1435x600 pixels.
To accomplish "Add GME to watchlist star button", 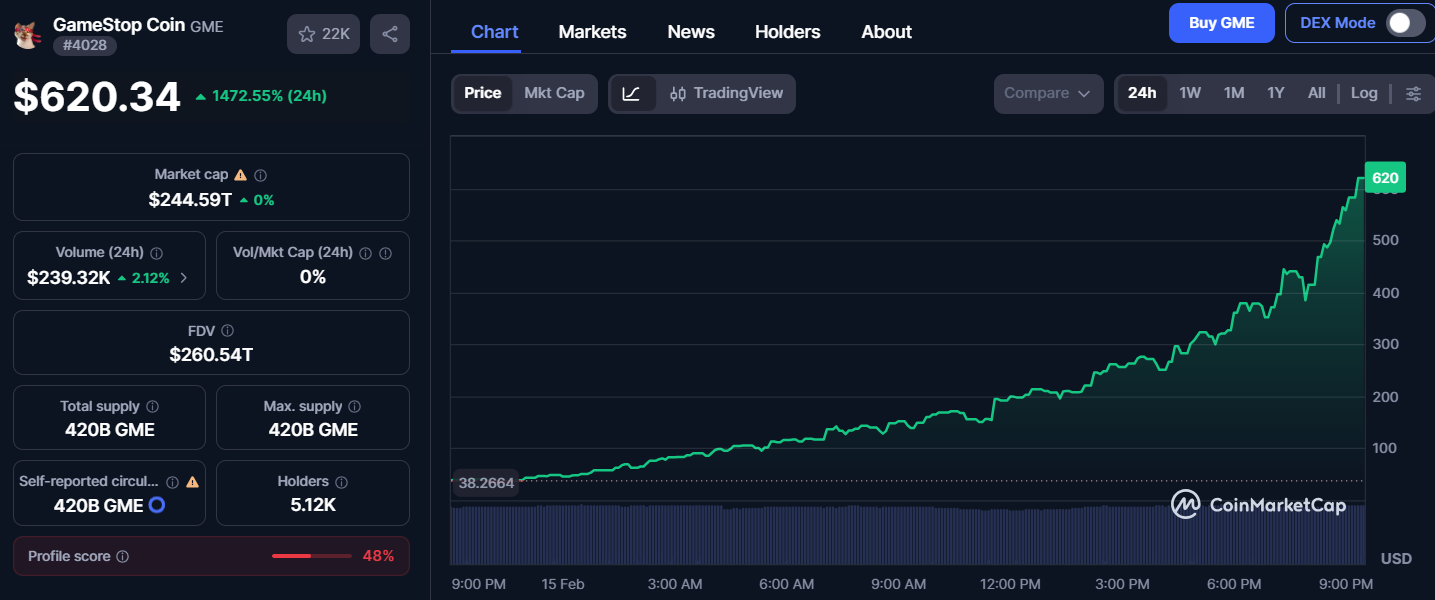I will [323, 34].
